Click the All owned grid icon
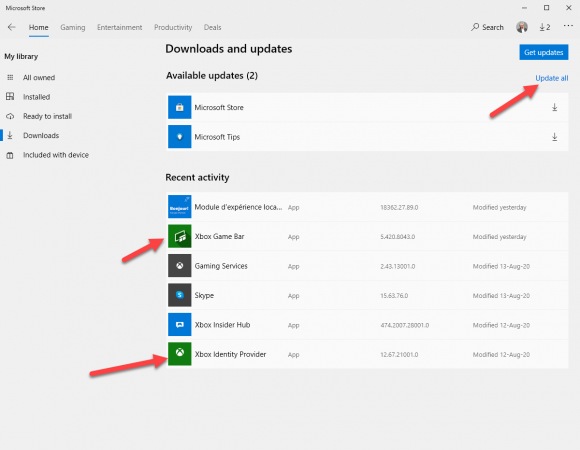This screenshot has width=580, height=450. [x=10, y=77]
